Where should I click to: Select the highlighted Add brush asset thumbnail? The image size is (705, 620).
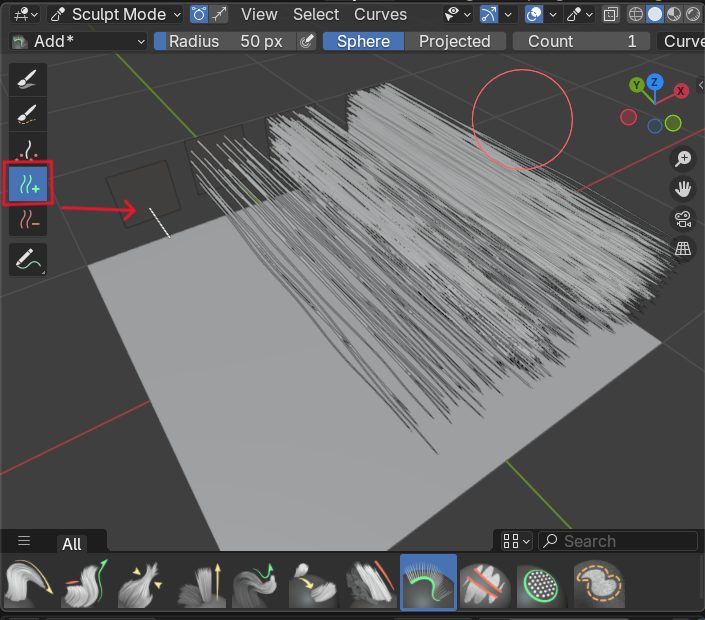(x=428, y=583)
